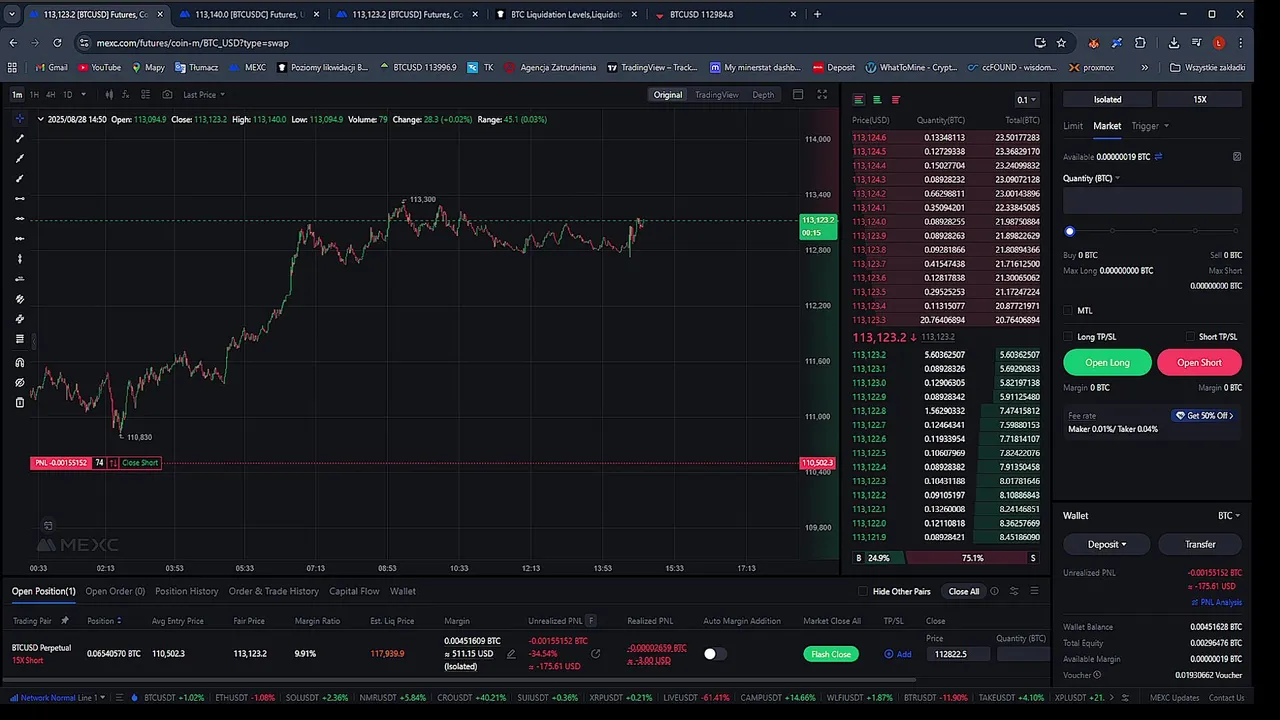Enable the MTL checkbox
The image size is (1280, 720).
(x=1068, y=310)
